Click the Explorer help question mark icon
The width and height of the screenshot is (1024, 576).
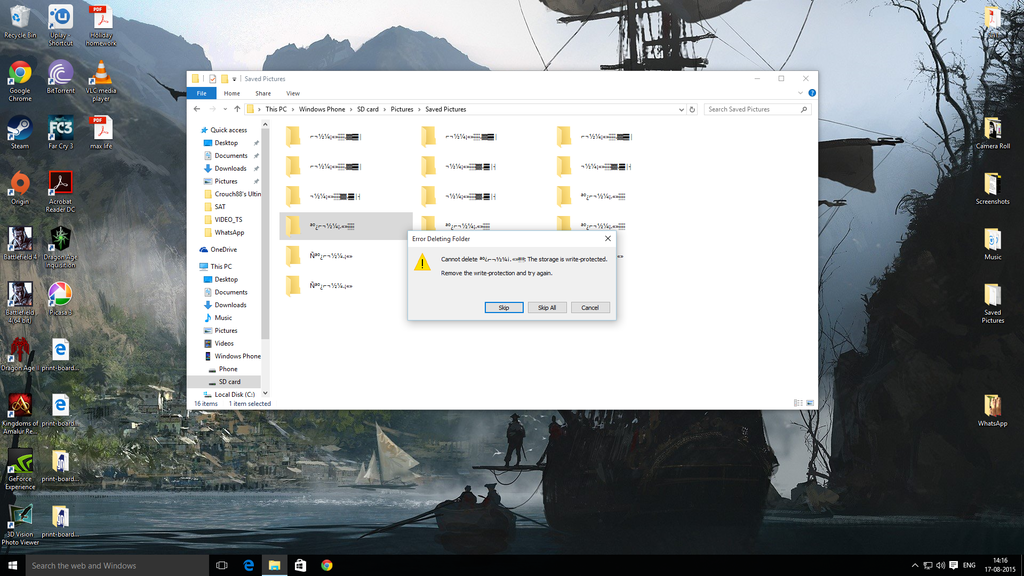tap(812, 93)
